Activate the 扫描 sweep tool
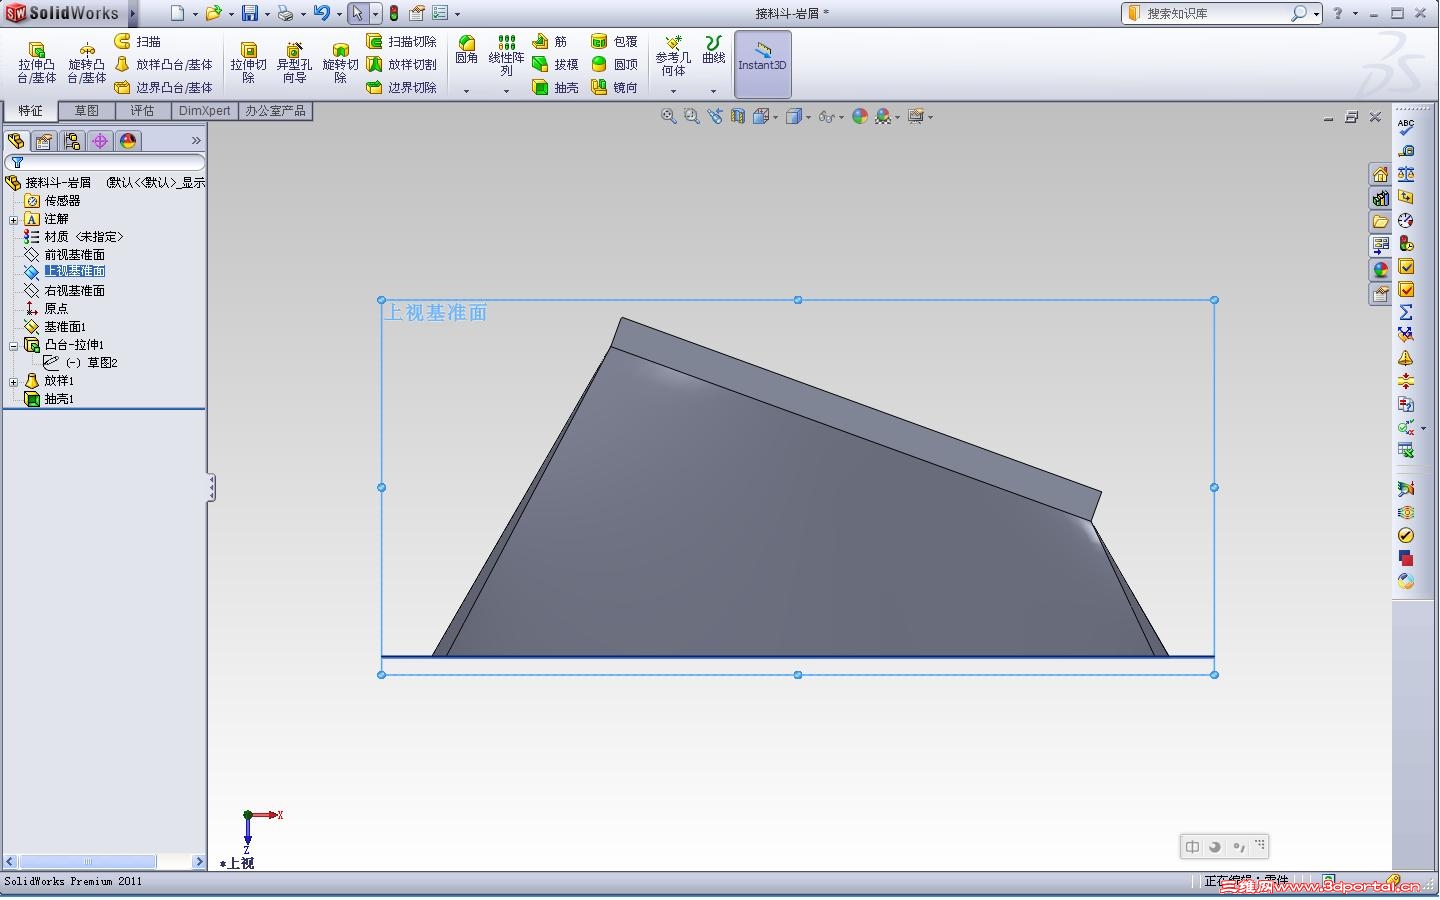 [138, 41]
